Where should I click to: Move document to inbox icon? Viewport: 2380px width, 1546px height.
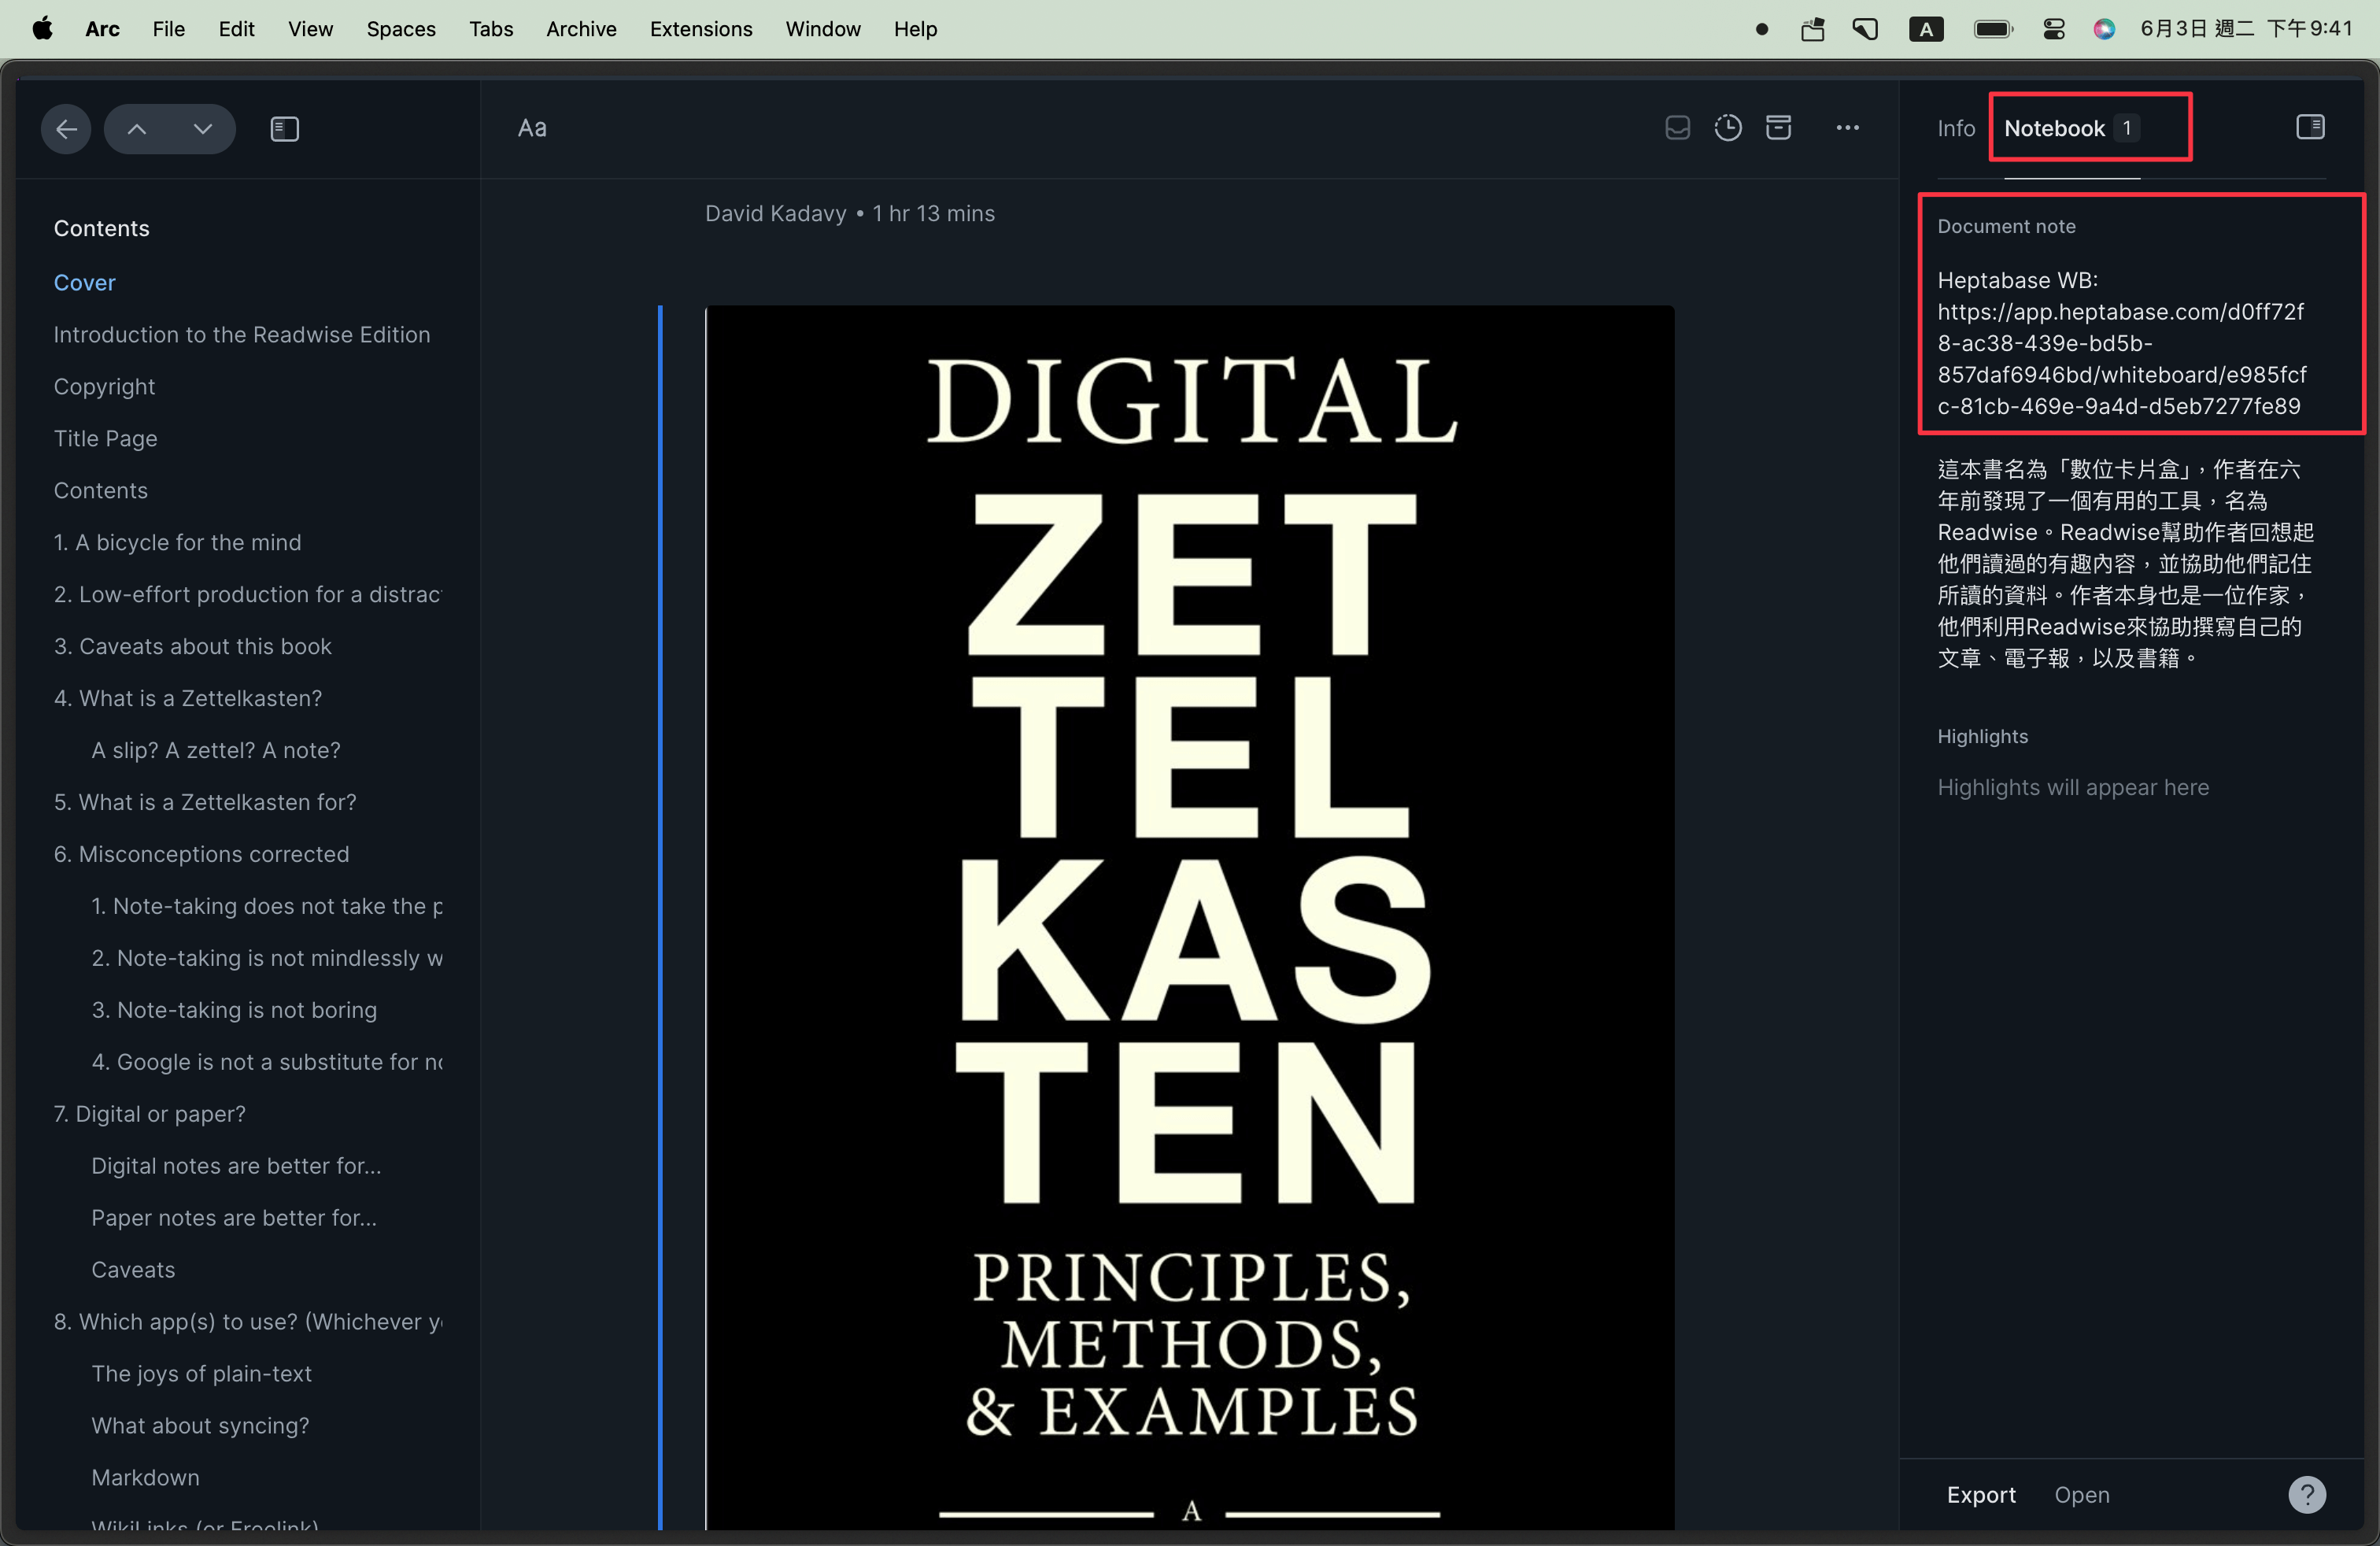(1677, 128)
